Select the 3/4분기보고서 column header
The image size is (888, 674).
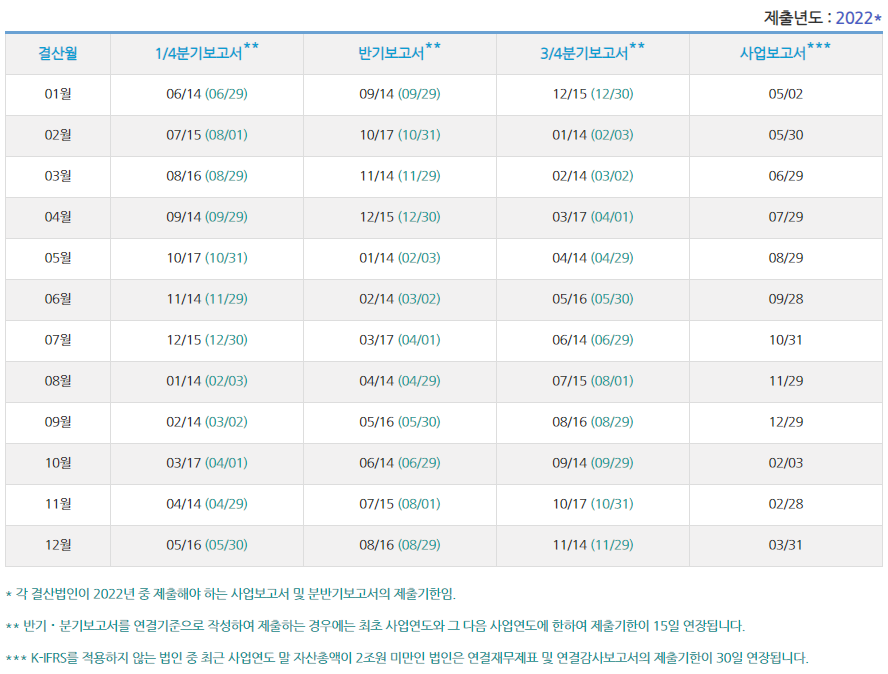coord(592,52)
